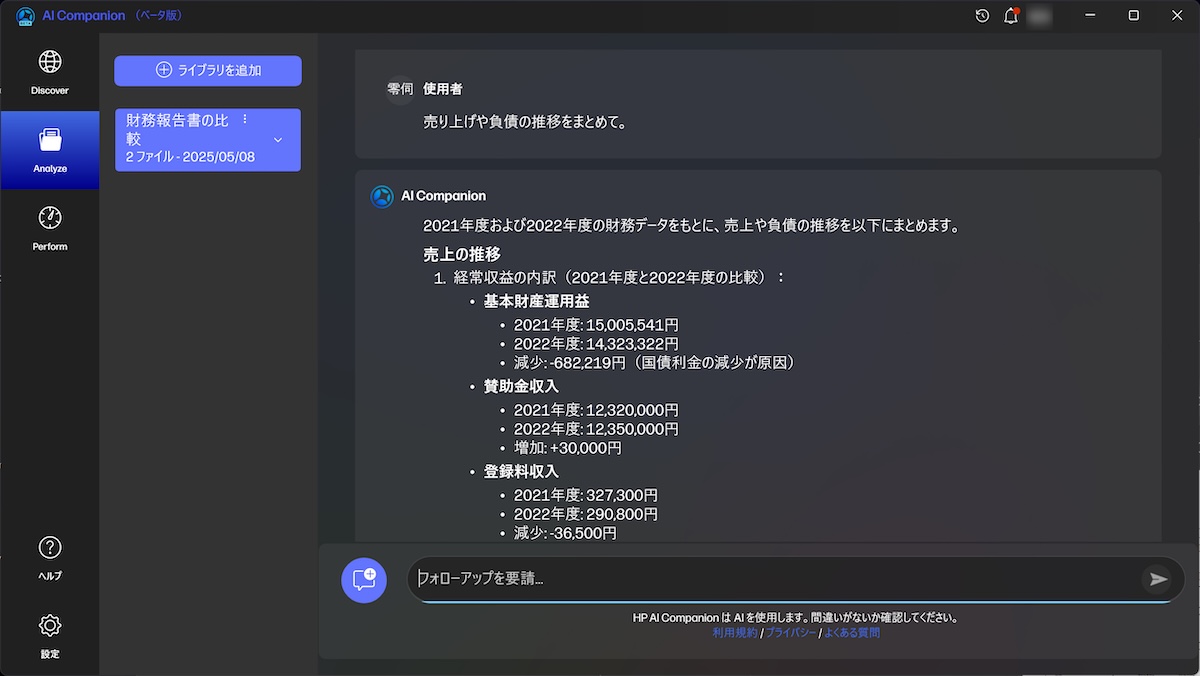Click the ライブラリを追加 button

click(208, 70)
